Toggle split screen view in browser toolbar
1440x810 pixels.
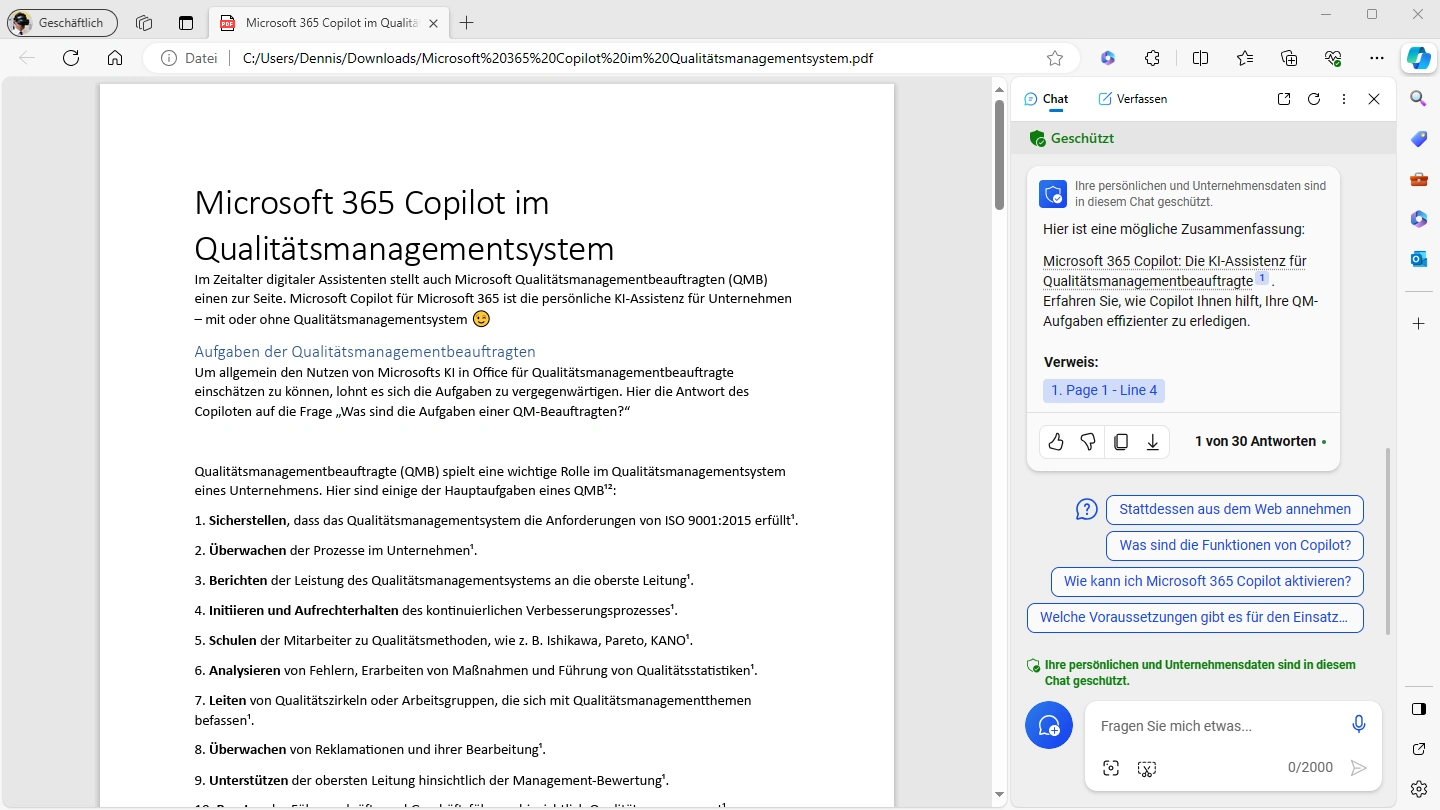1200,58
